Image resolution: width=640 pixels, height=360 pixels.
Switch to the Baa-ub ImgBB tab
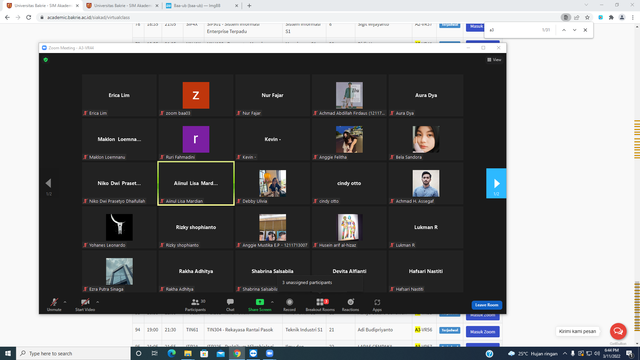(x=202, y=6)
